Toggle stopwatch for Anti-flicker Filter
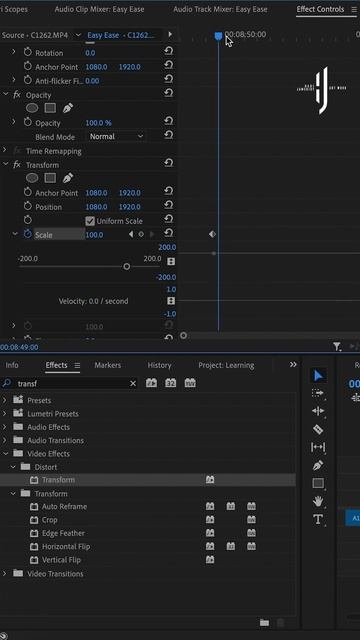 [x=28, y=80]
